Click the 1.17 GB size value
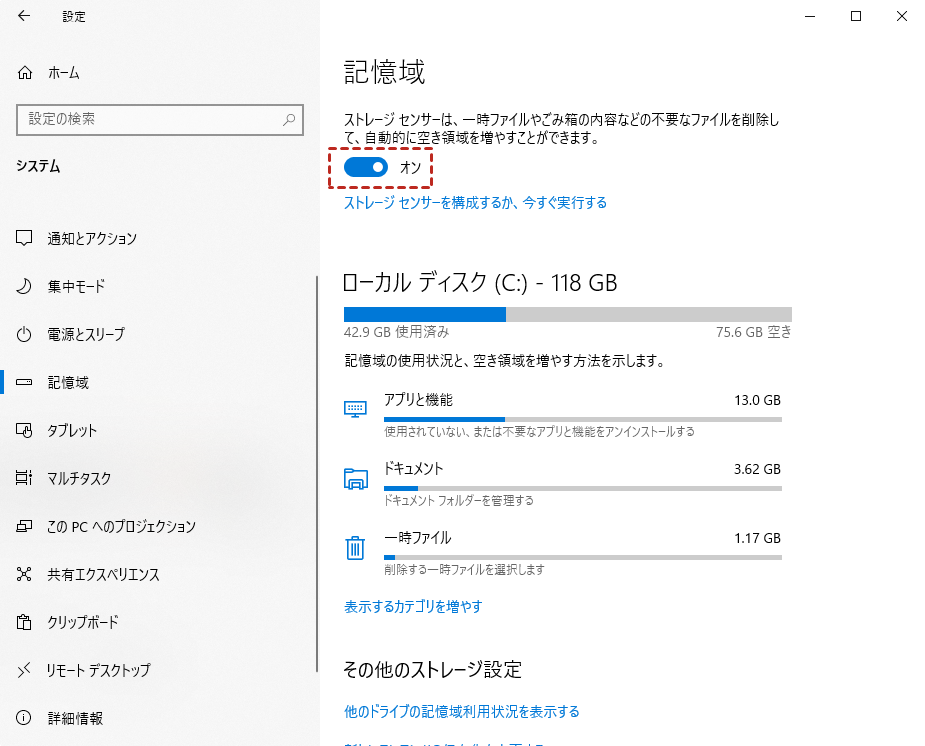The width and height of the screenshot is (925, 746). point(757,538)
